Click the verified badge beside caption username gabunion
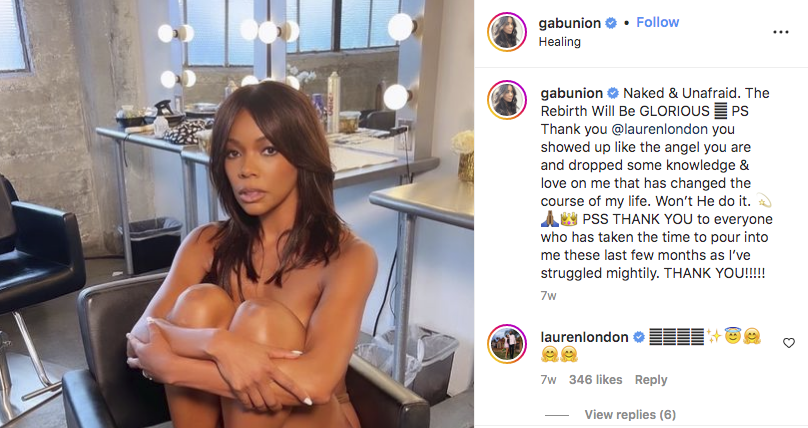This screenshot has height=428, width=808. (613, 93)
